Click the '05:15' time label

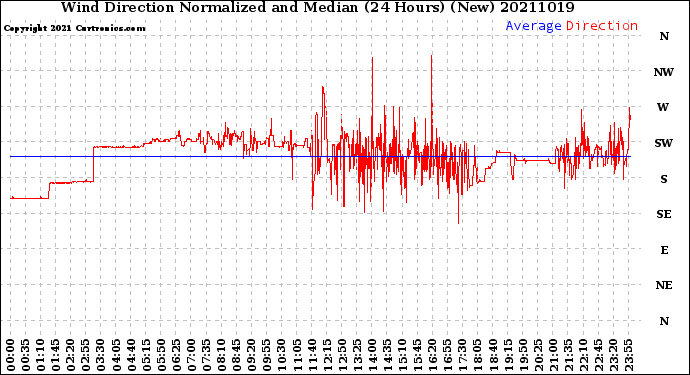click(146, 355)
